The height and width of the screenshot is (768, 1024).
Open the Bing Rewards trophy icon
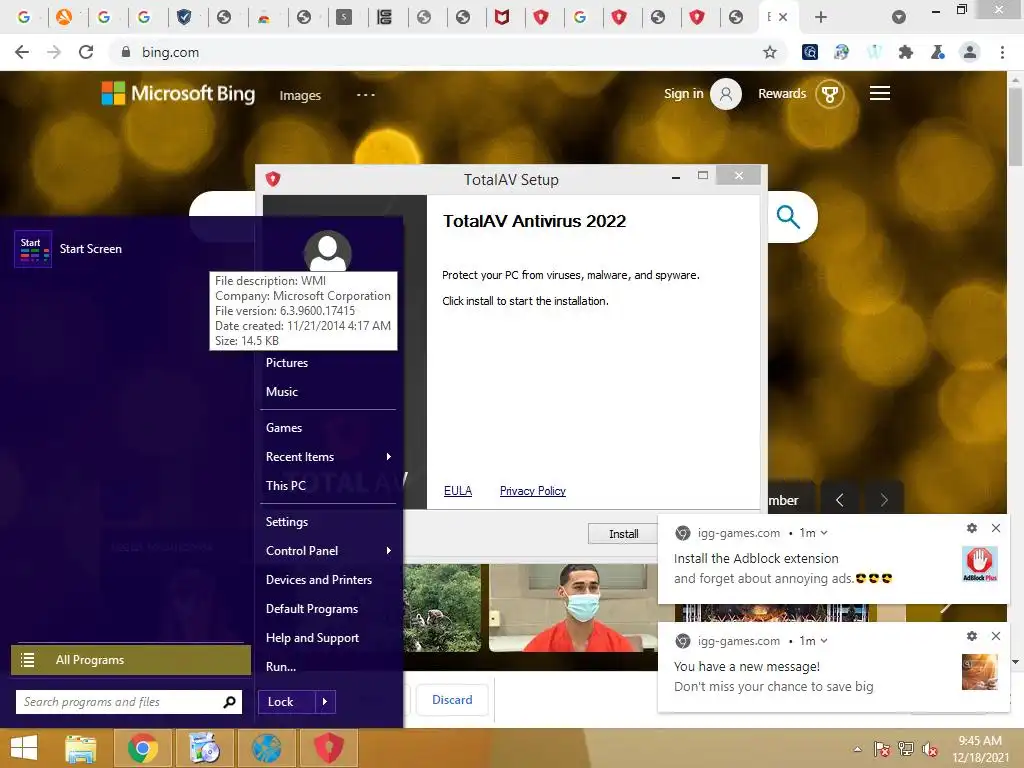click(x=829, y=94)
